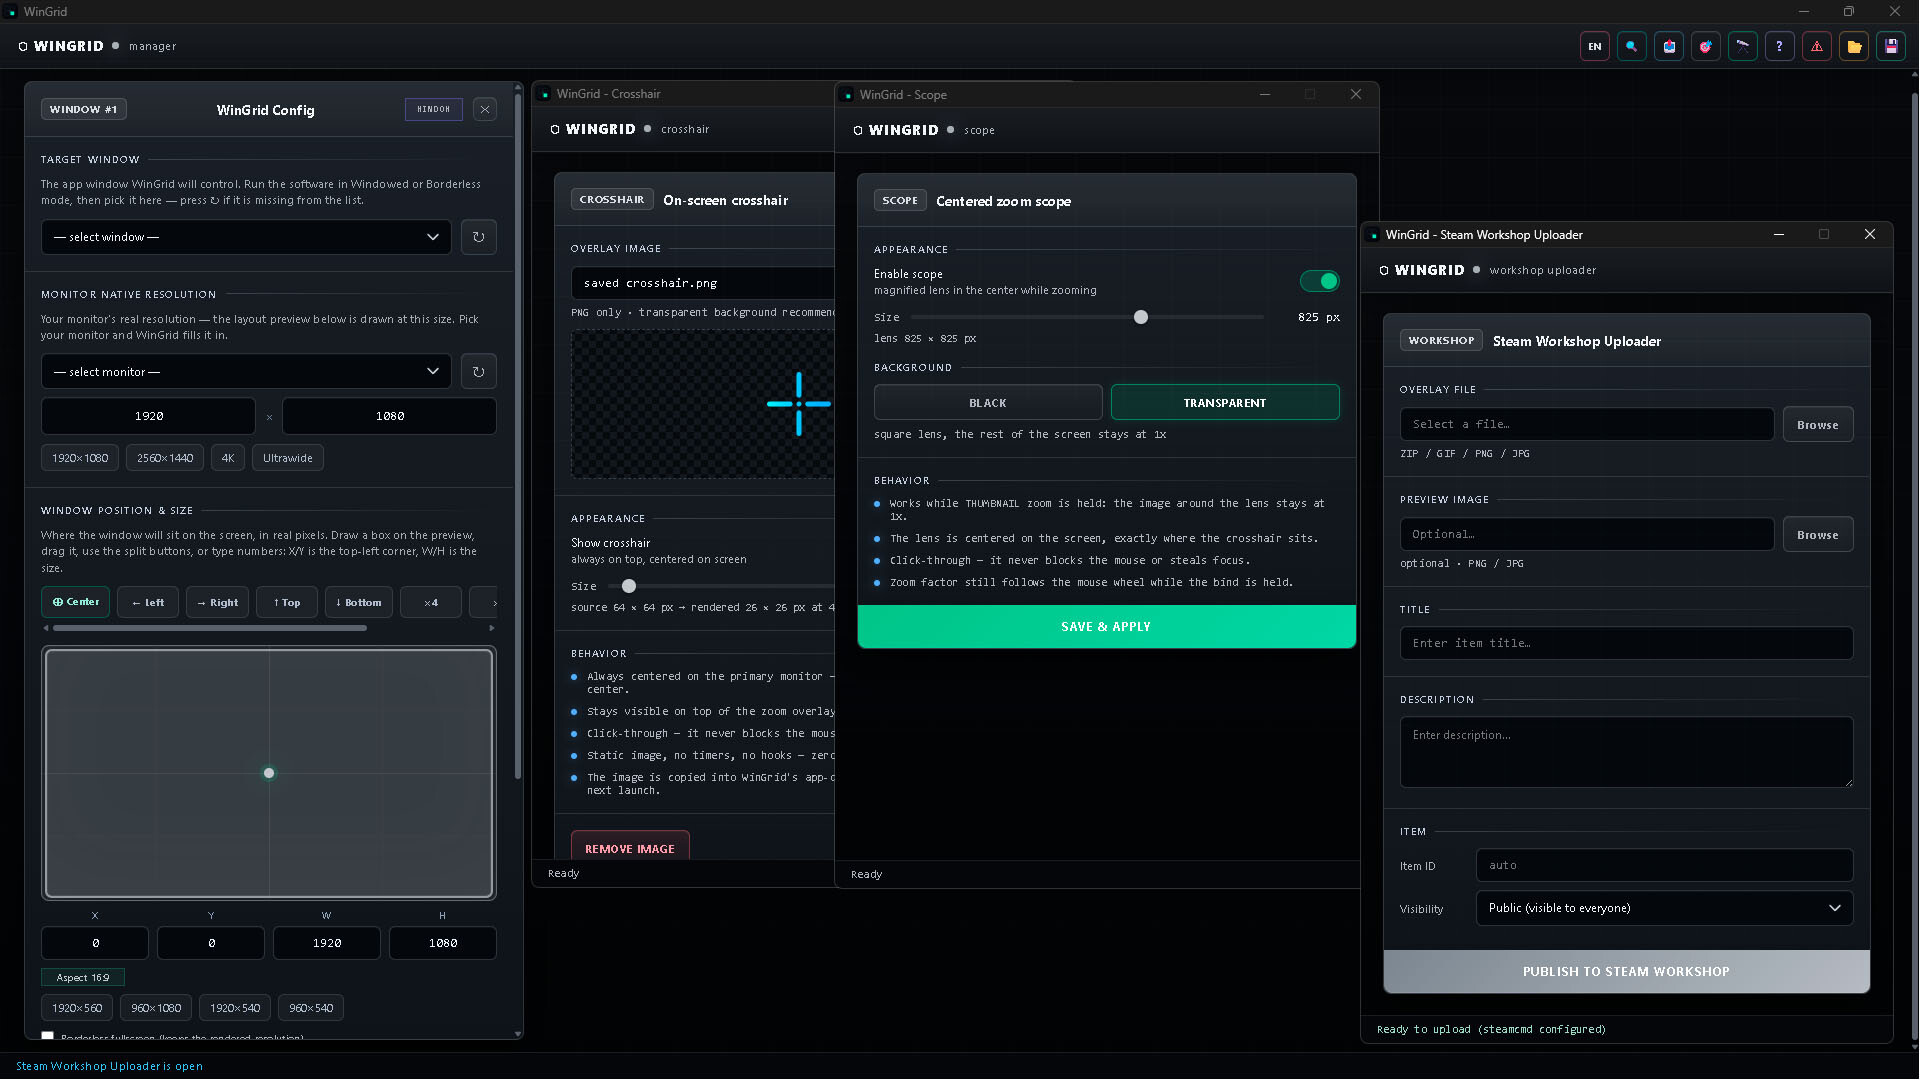Choose the 2560×1440 resolution preset
The width and height of the screenshot is (1920, 1080).
[x=165, y=458]
